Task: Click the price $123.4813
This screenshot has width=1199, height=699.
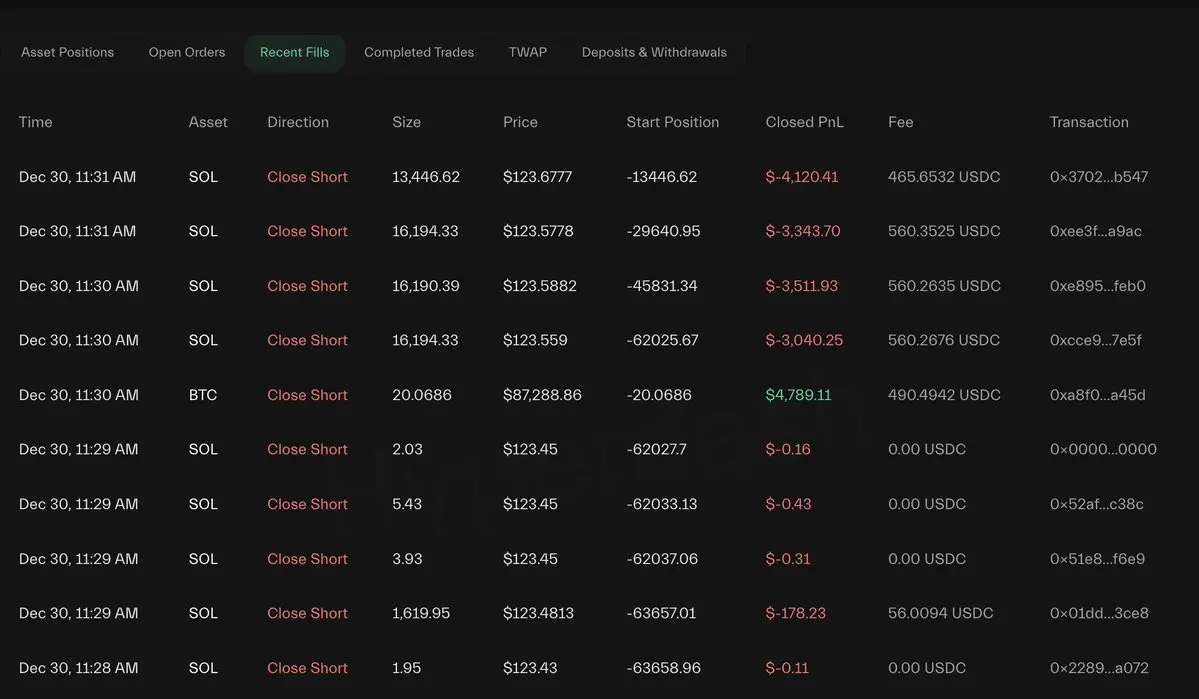Action: 538,613
